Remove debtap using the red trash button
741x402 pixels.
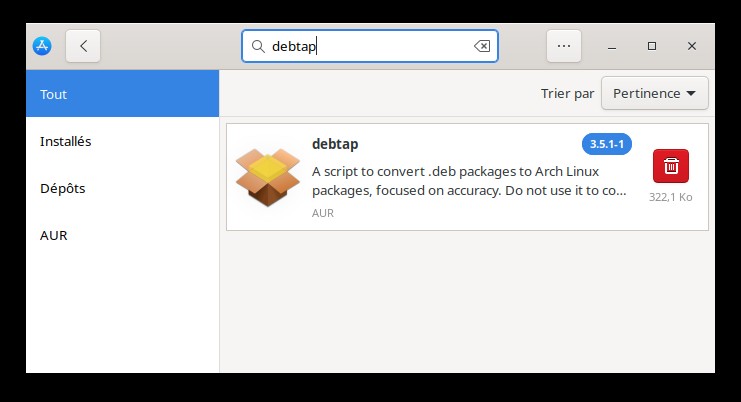pyautogui.click(x=671, y=166)
